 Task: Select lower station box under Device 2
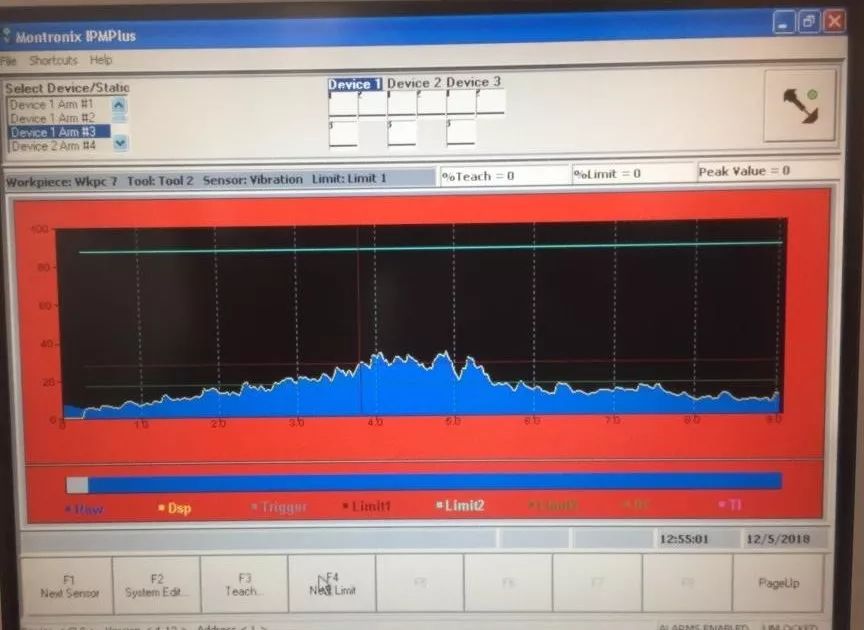pyautogui.click(x=401, y=133)
